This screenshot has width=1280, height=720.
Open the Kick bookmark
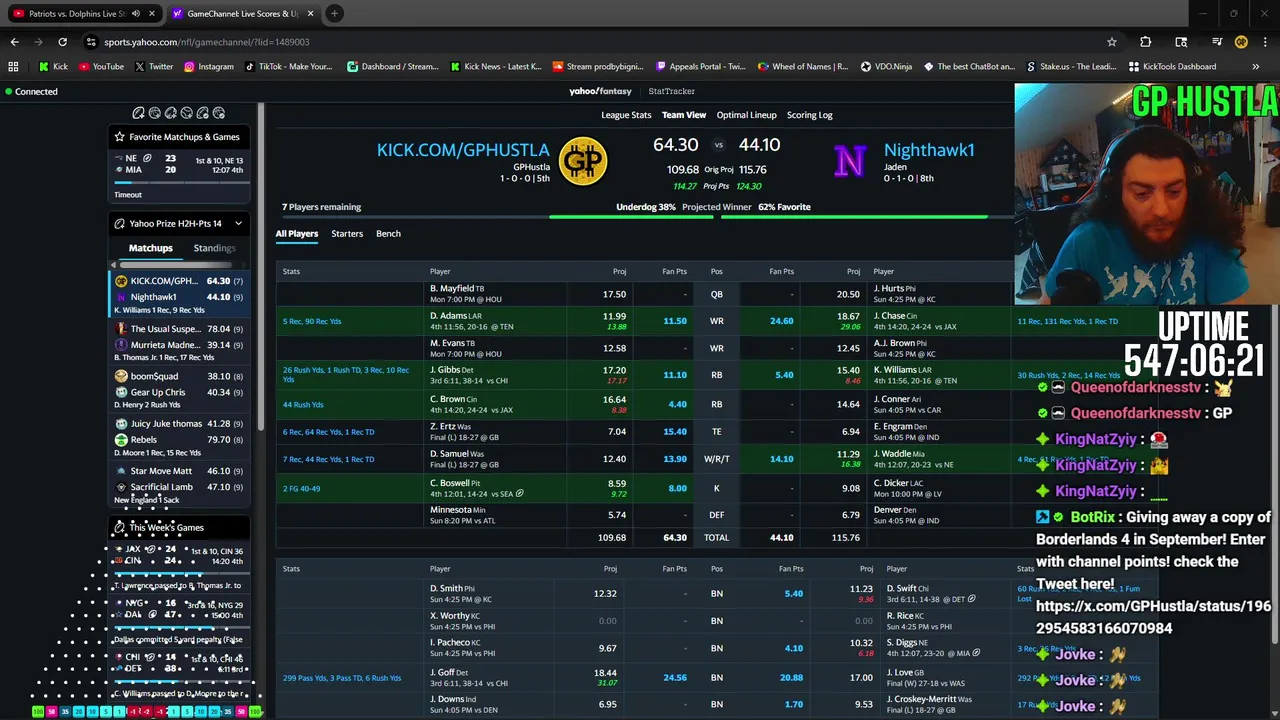tap(54, 67)
